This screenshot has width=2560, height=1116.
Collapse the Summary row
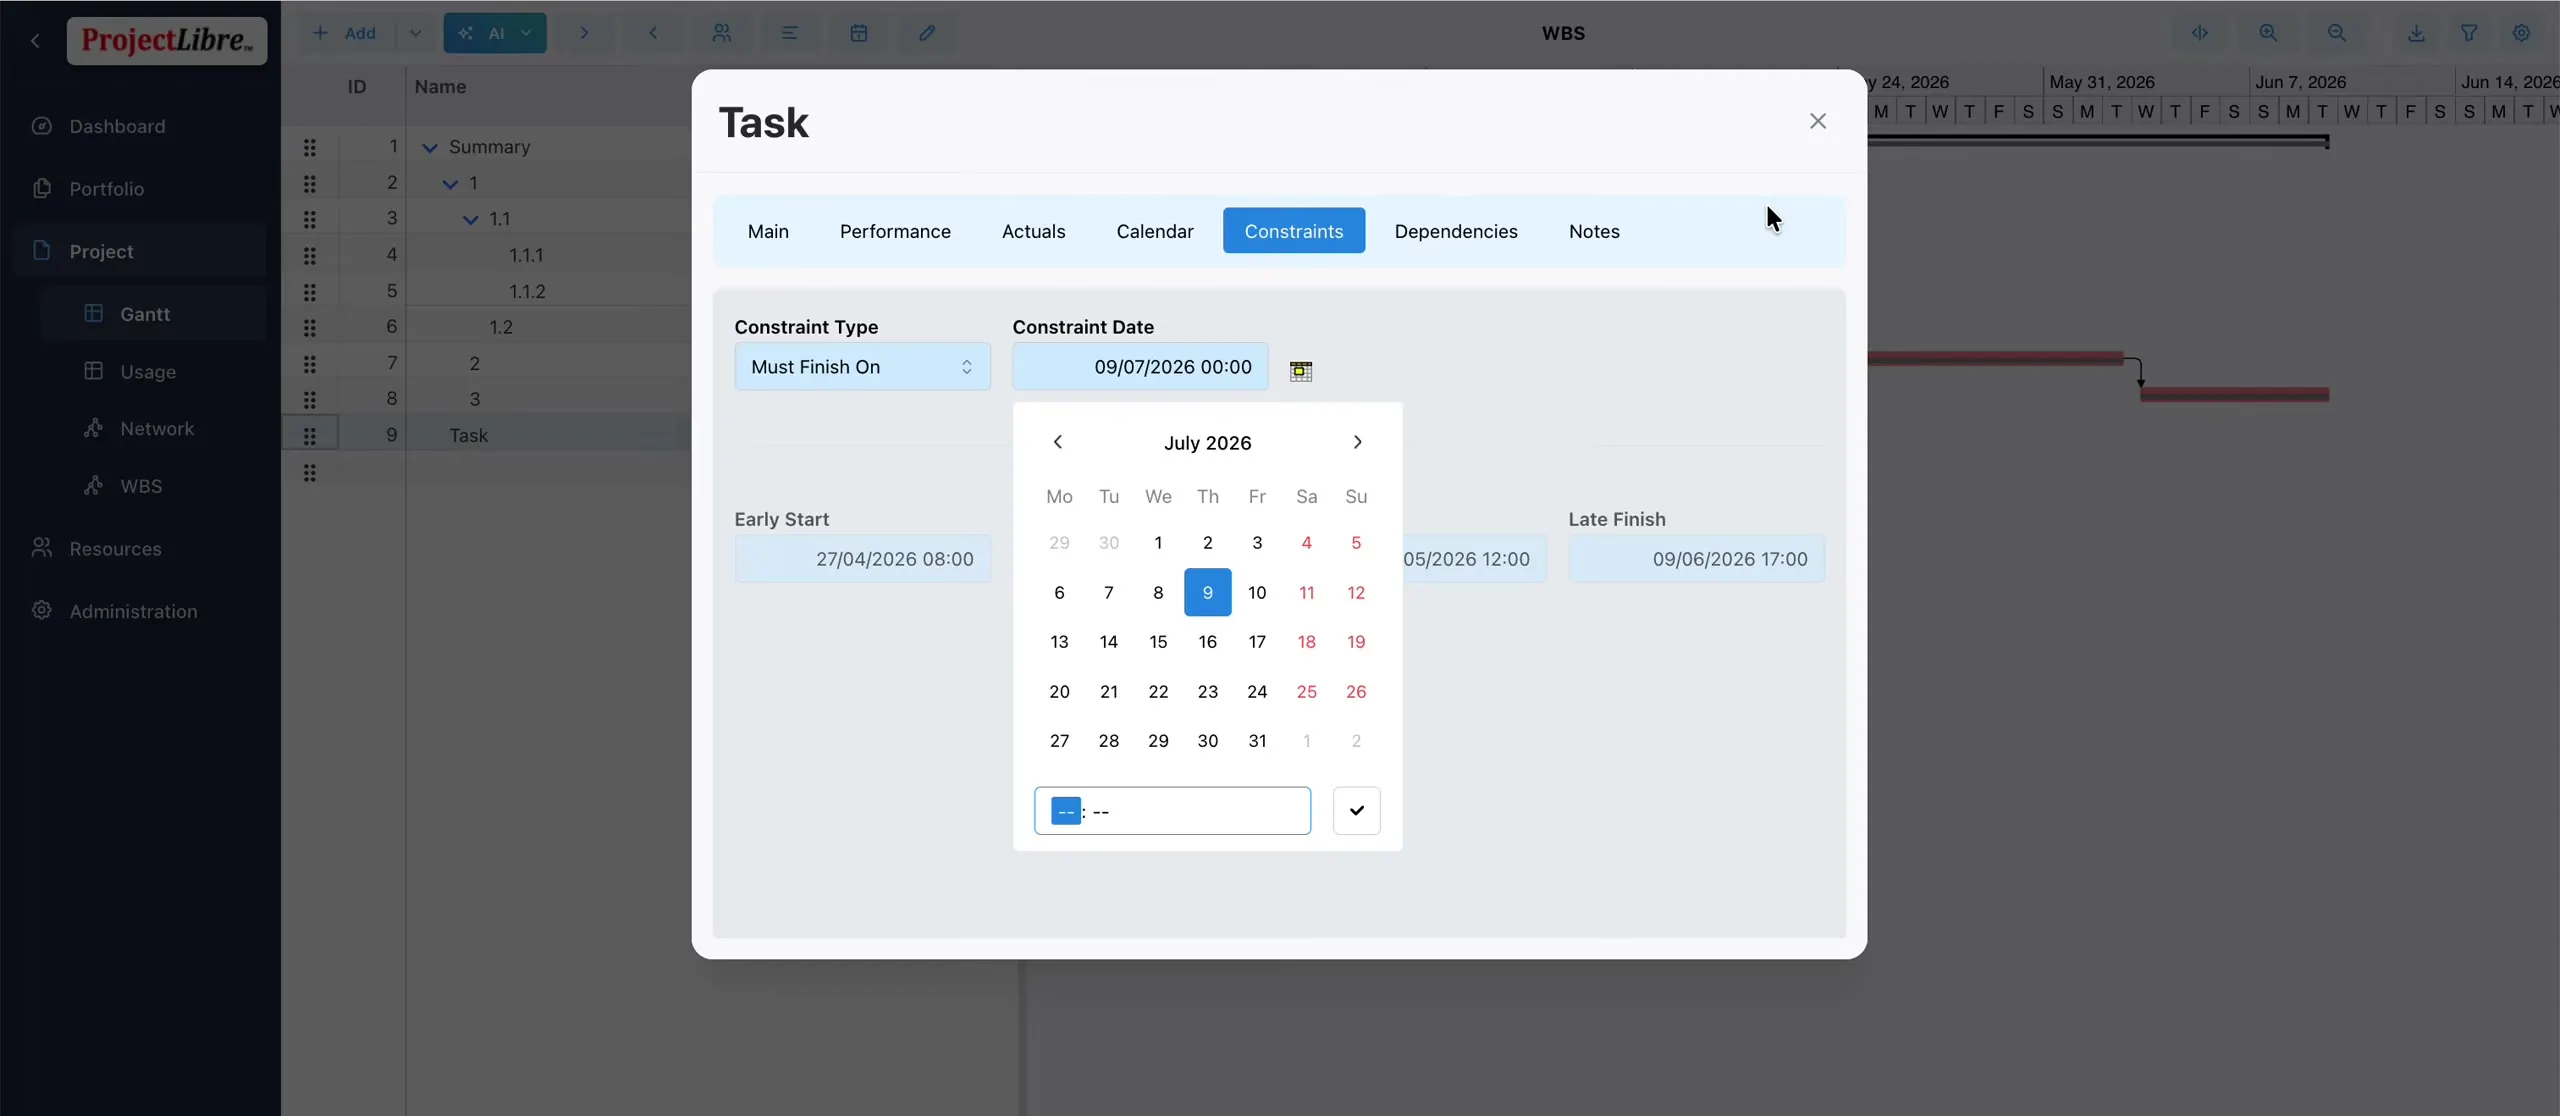point(430,148)
